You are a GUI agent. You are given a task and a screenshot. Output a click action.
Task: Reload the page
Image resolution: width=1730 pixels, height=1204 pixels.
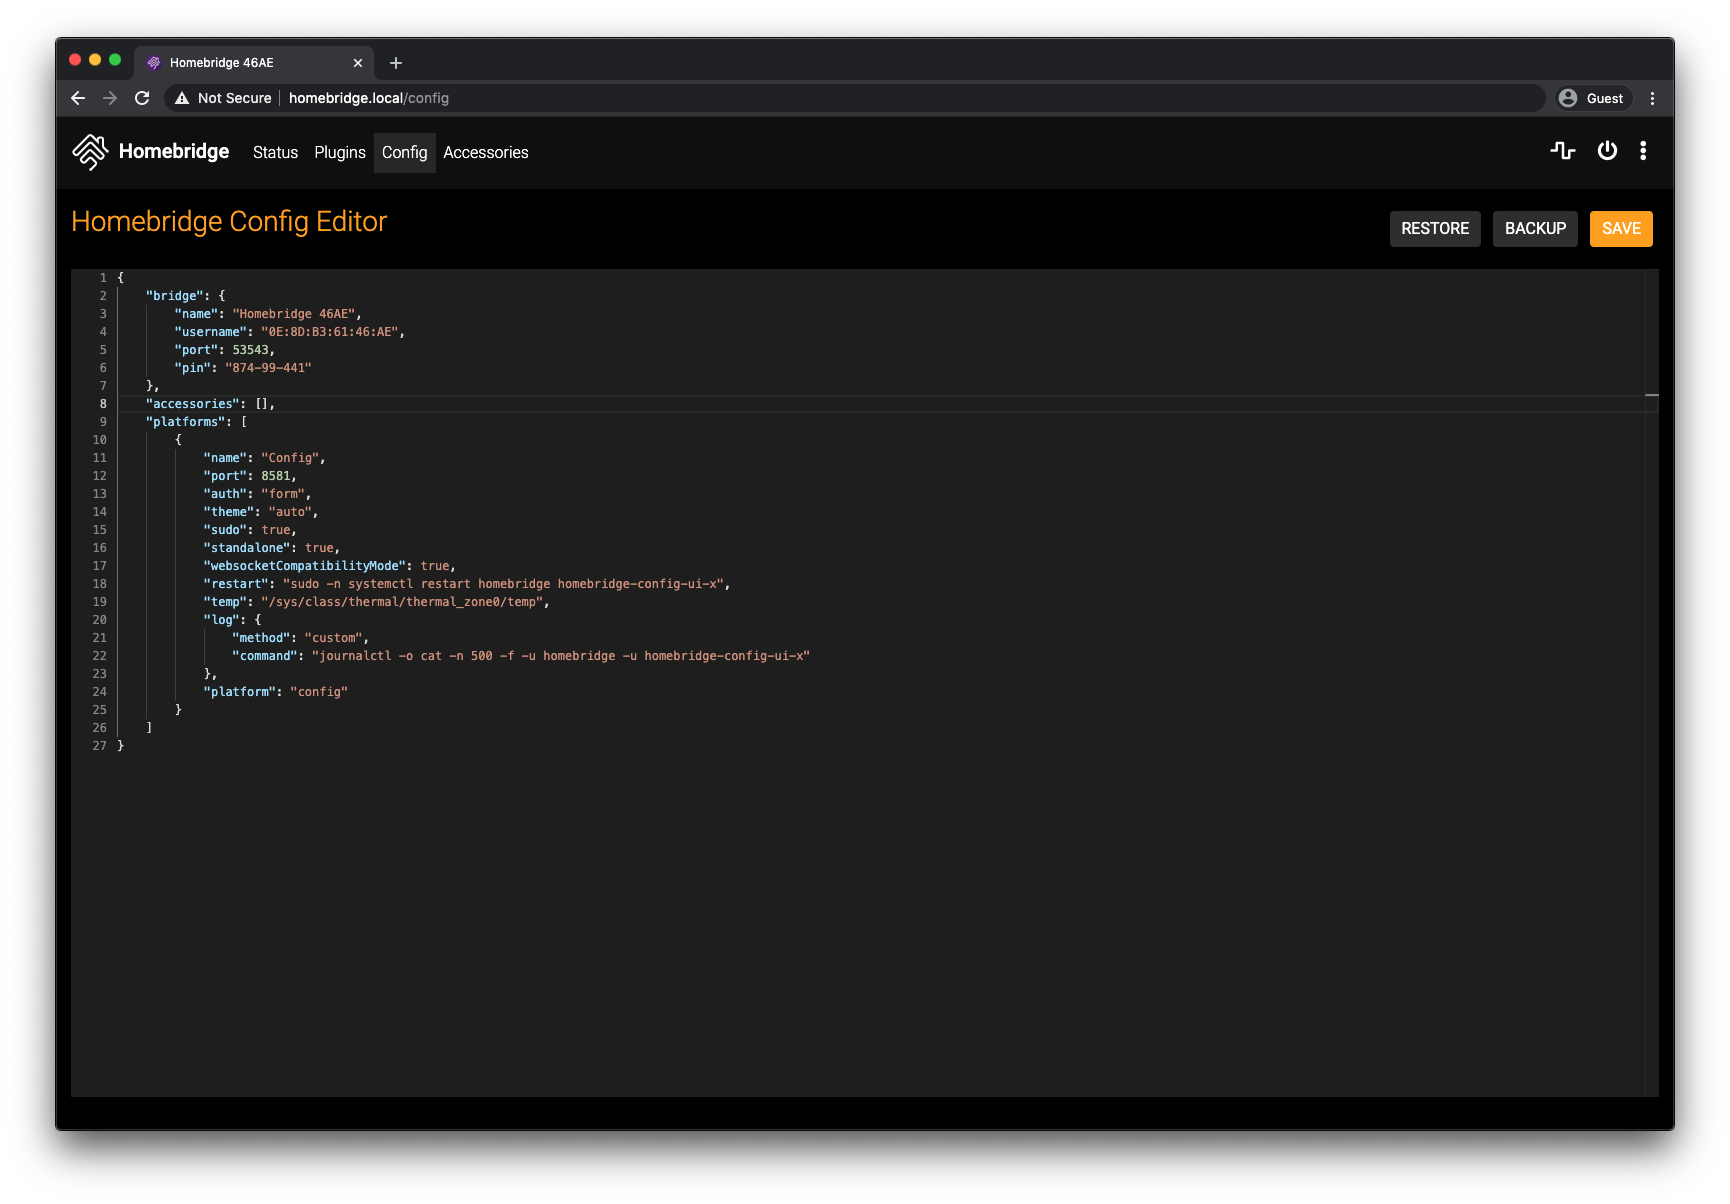click(x=142, y=98)
